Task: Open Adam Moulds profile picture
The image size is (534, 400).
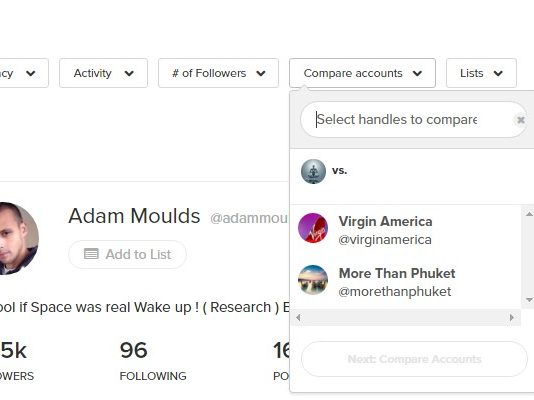Action: coord(17,238)
